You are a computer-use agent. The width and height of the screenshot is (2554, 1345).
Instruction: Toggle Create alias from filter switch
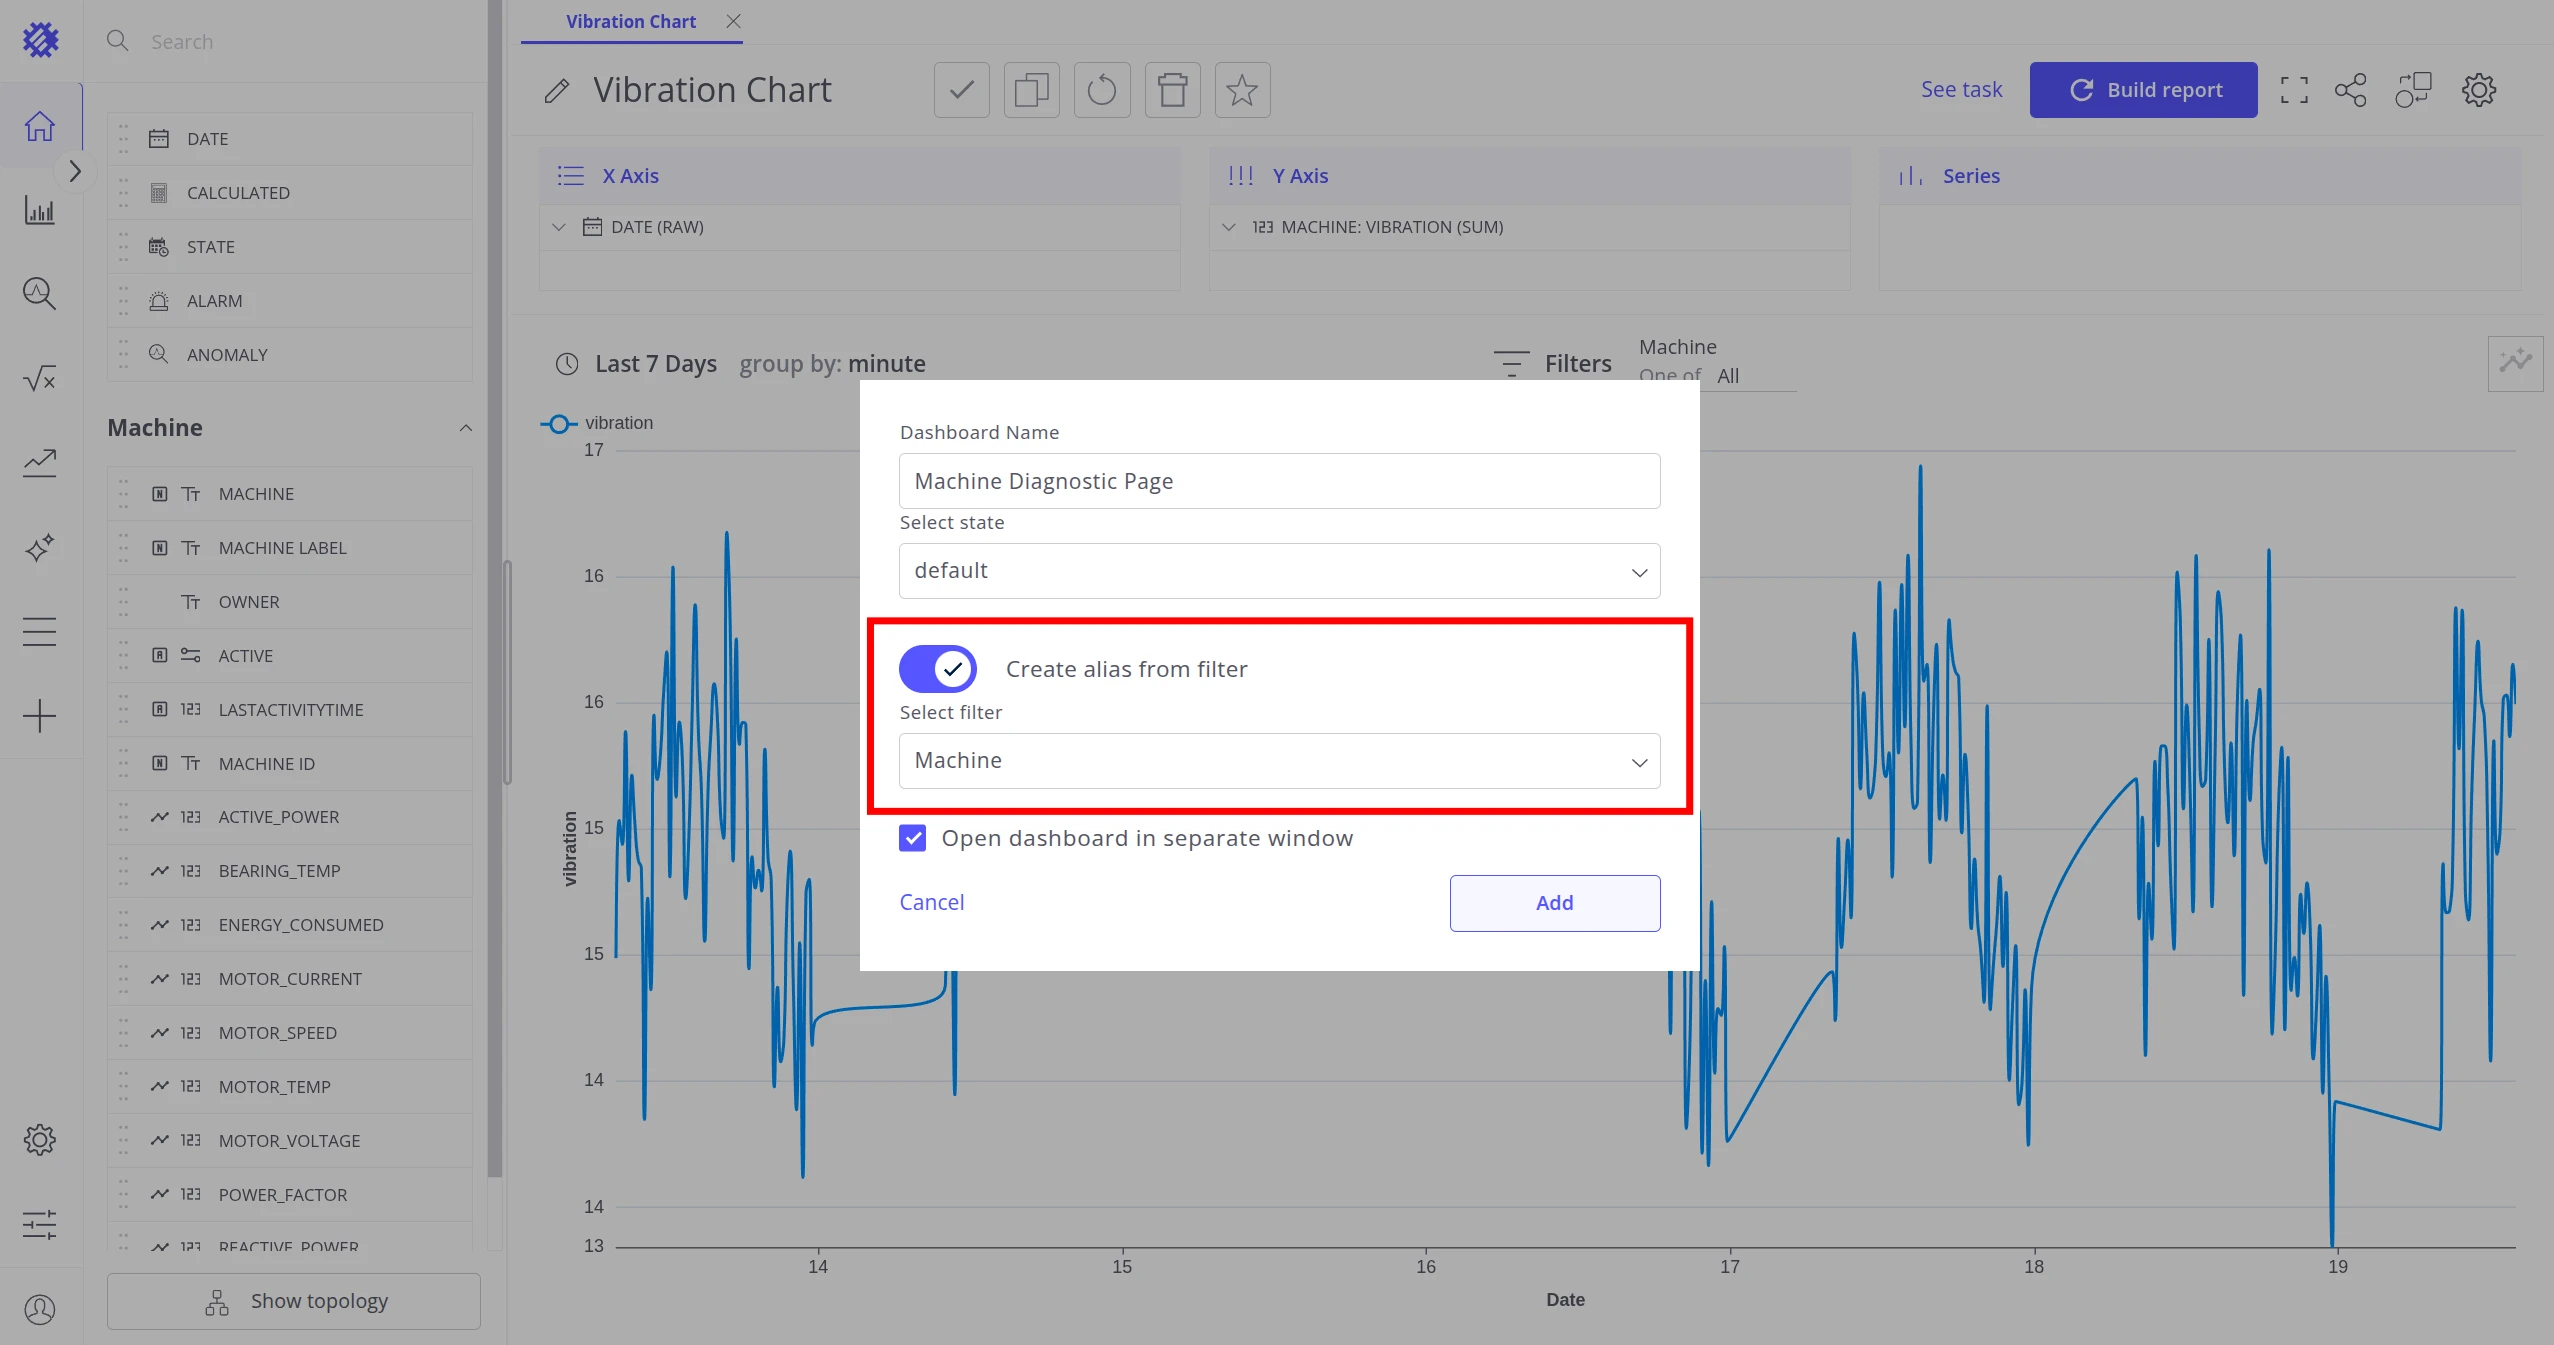pos(938,669)
